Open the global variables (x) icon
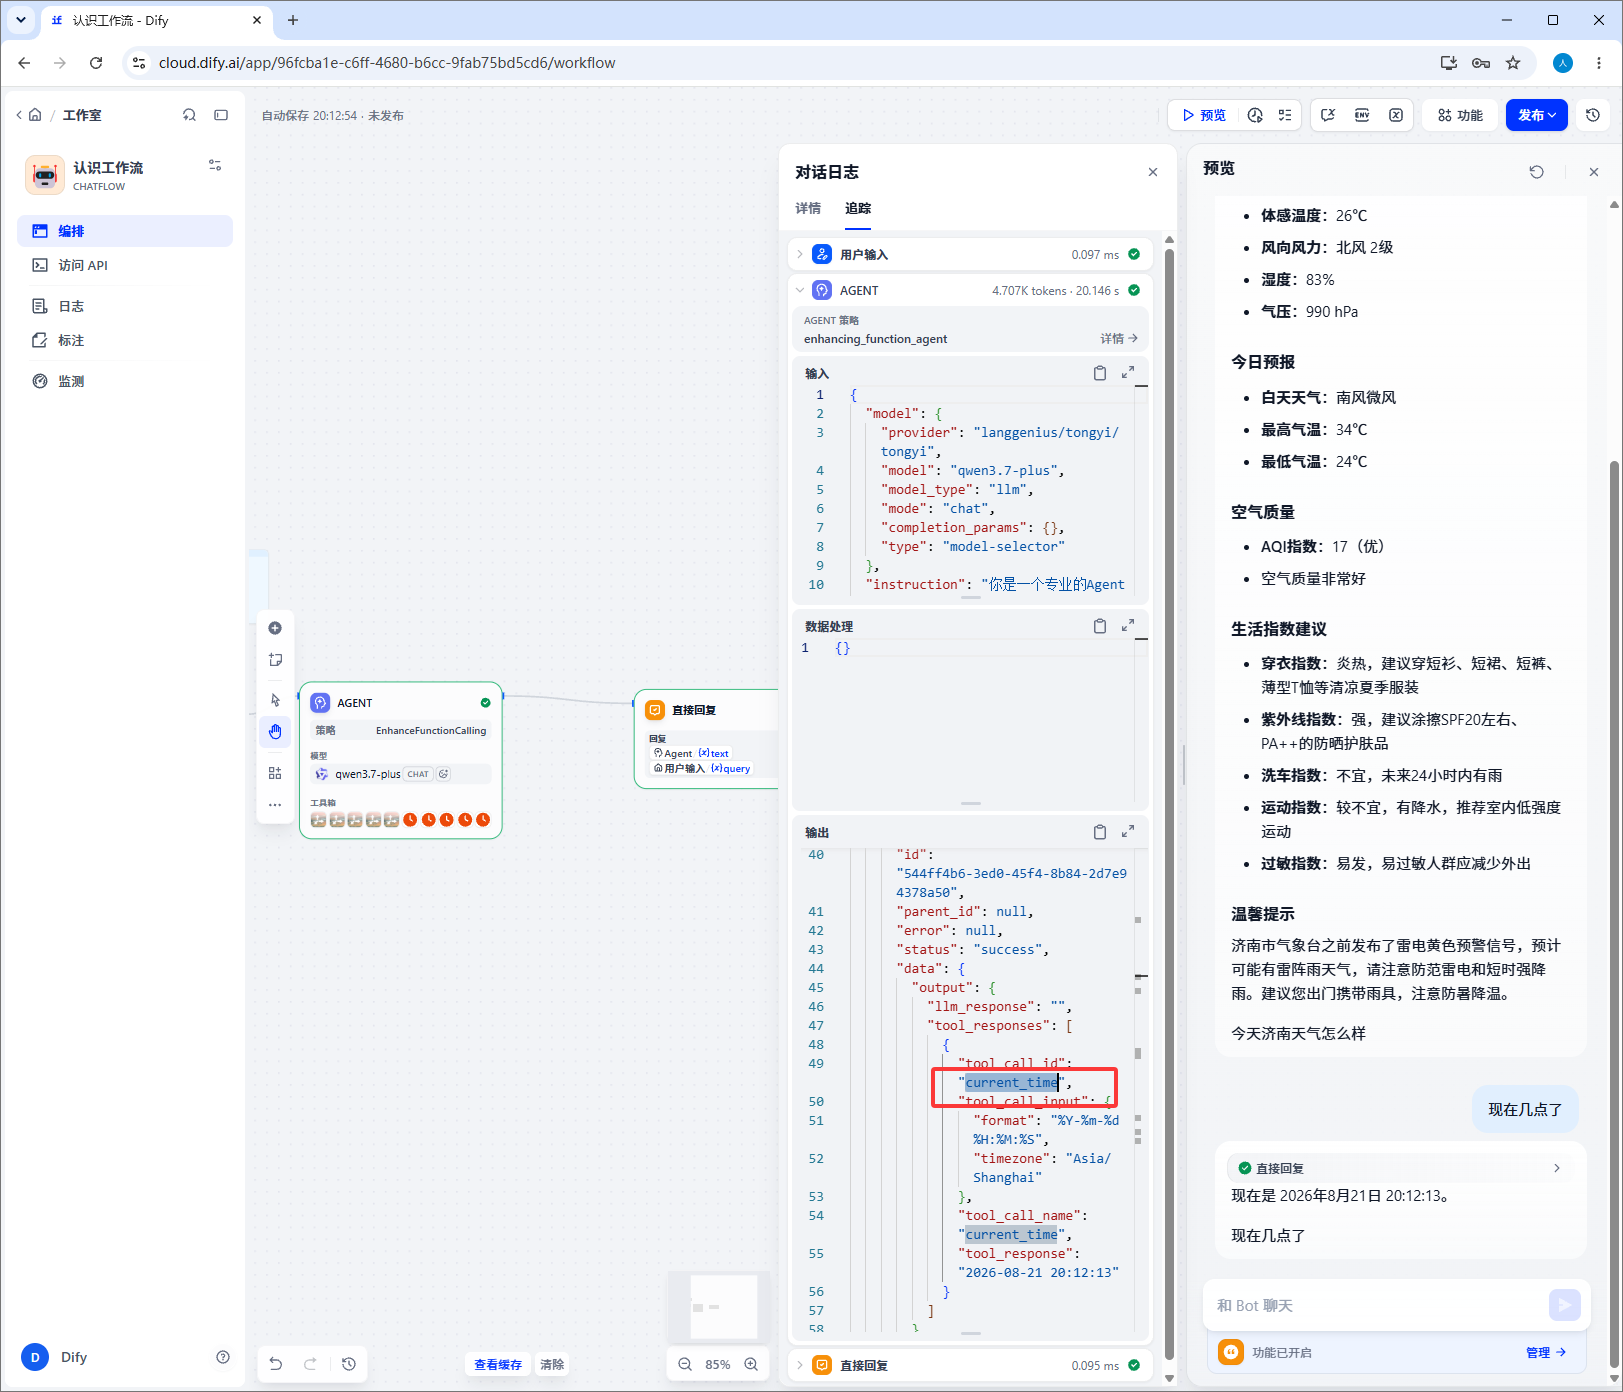The width and height of the screenshot is (1623, 1392). [x=1396, y=115]
